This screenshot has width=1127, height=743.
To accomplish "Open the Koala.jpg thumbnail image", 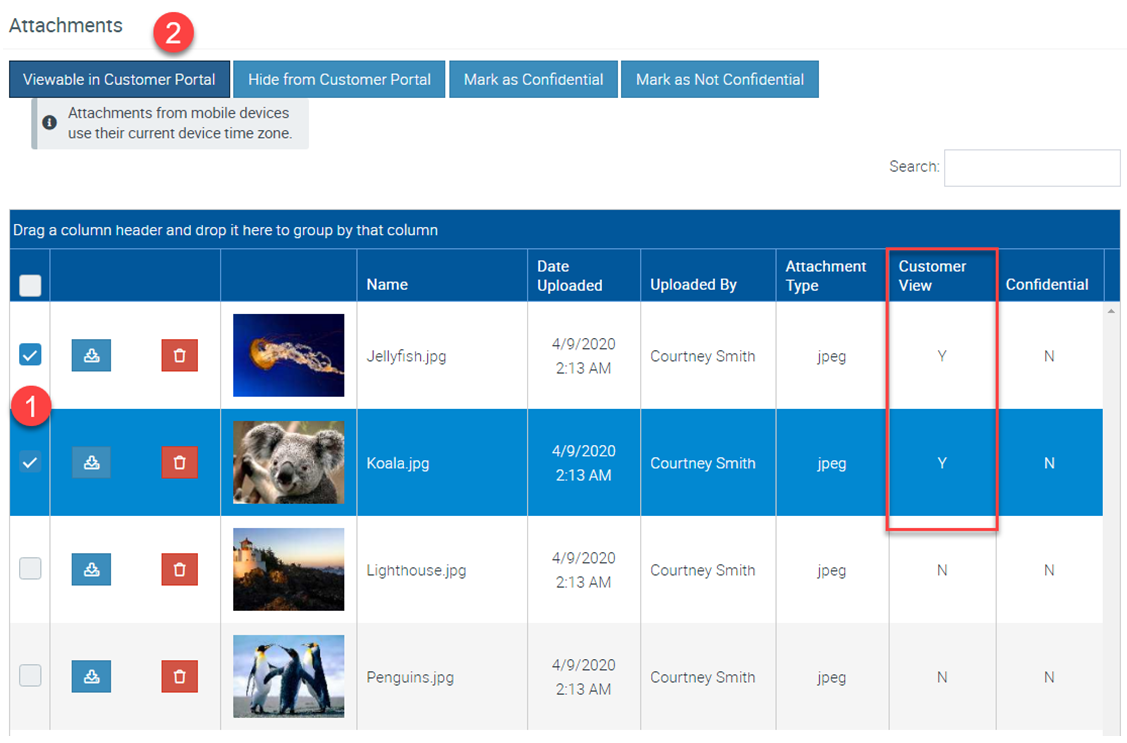I will (x=288, y=462).
